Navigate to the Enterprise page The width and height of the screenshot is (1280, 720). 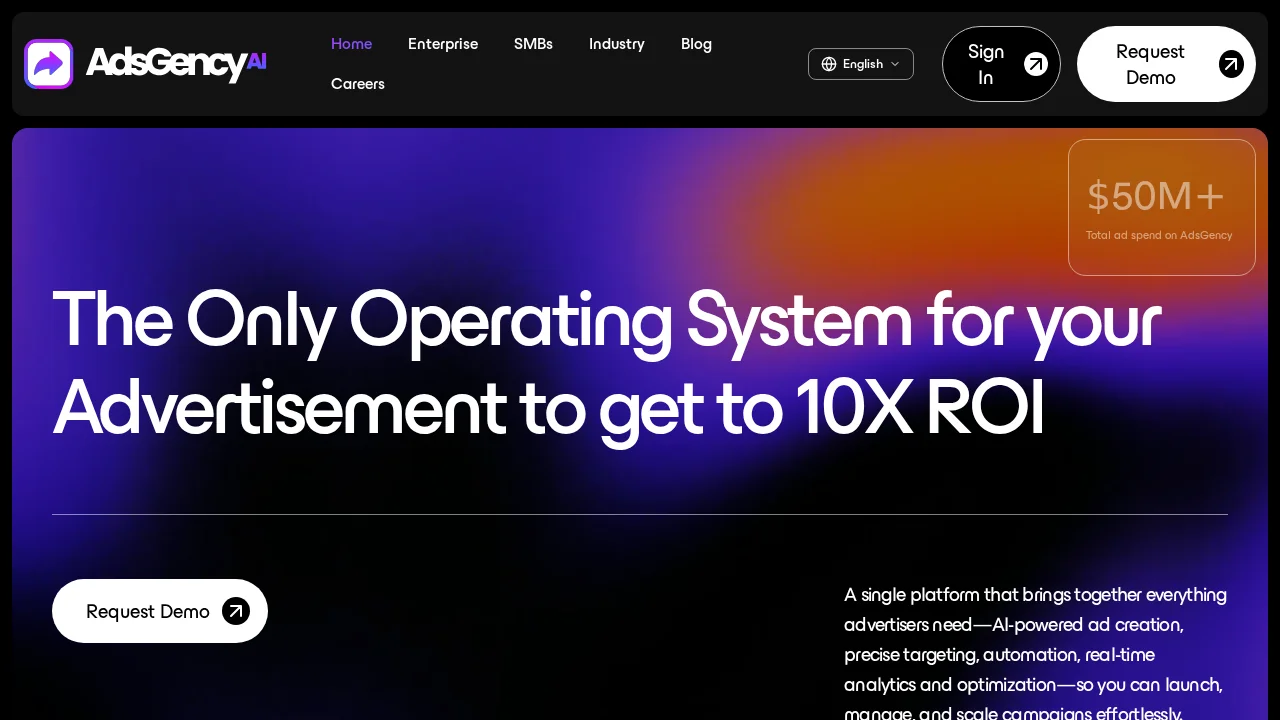[443, 44]
